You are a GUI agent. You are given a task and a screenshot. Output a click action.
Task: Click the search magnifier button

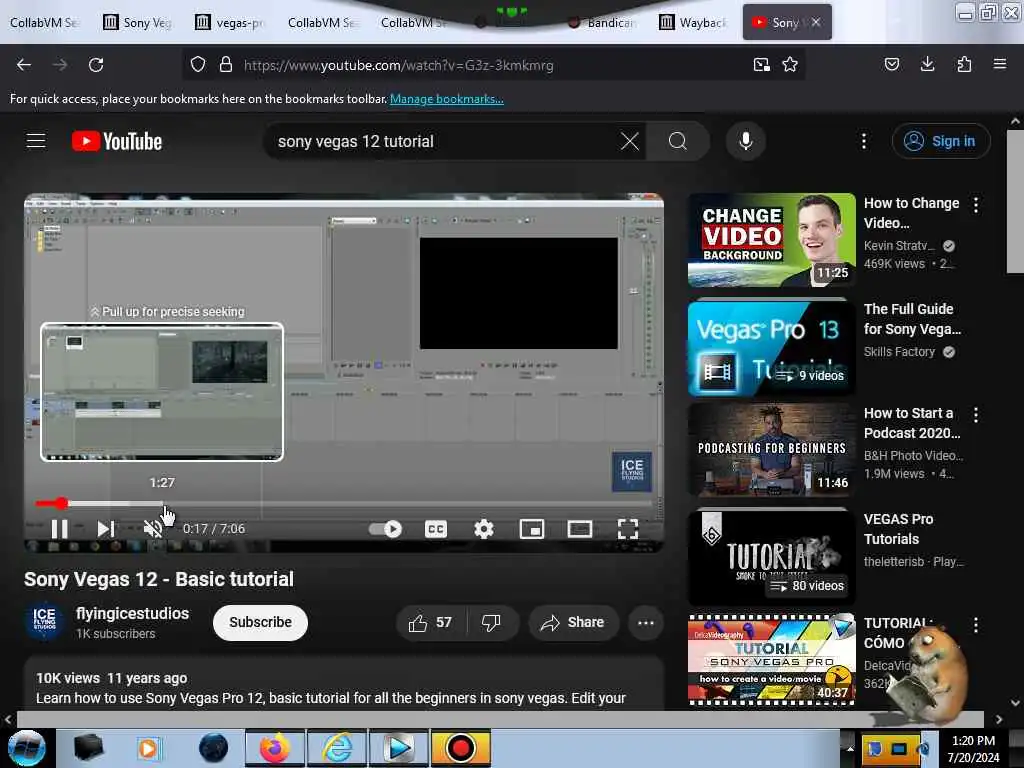[x=677, y=141]
